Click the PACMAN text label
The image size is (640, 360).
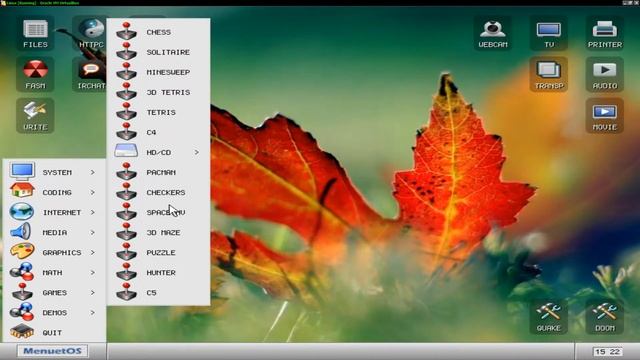[x=161, y=172]
